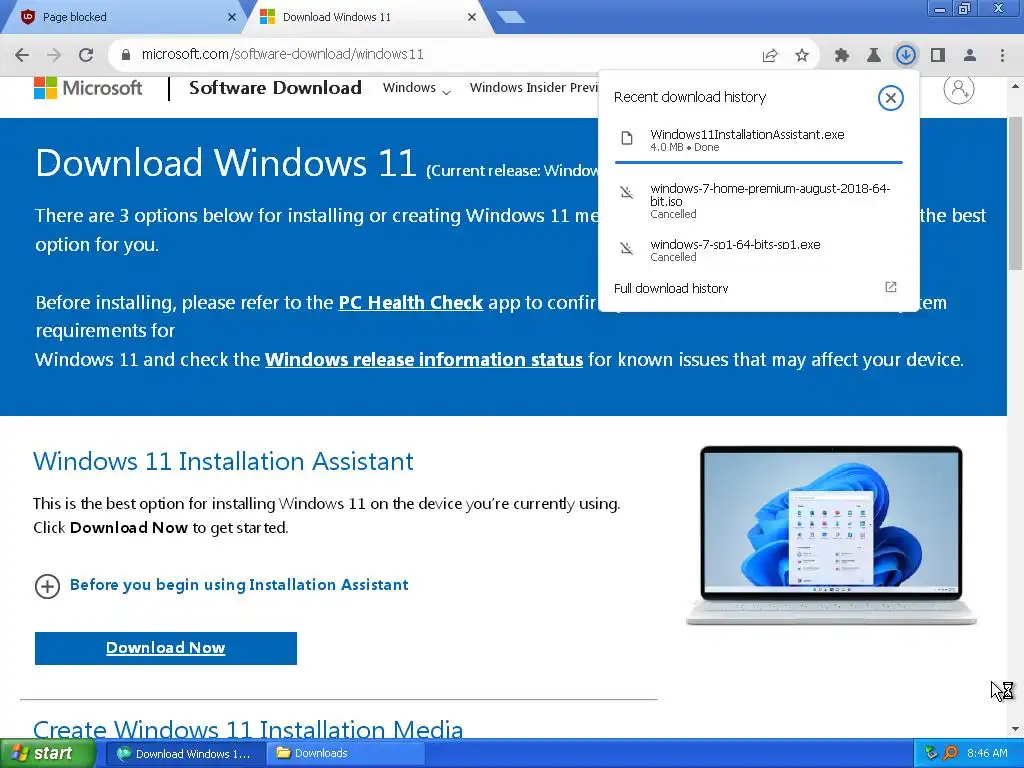
Task: Close the Page blocked tab
Action: pos(231,17)
